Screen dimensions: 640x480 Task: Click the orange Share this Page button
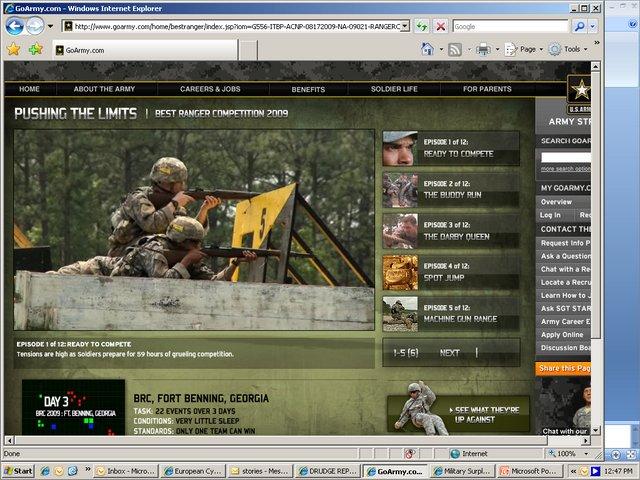click(x=563, y=368)
